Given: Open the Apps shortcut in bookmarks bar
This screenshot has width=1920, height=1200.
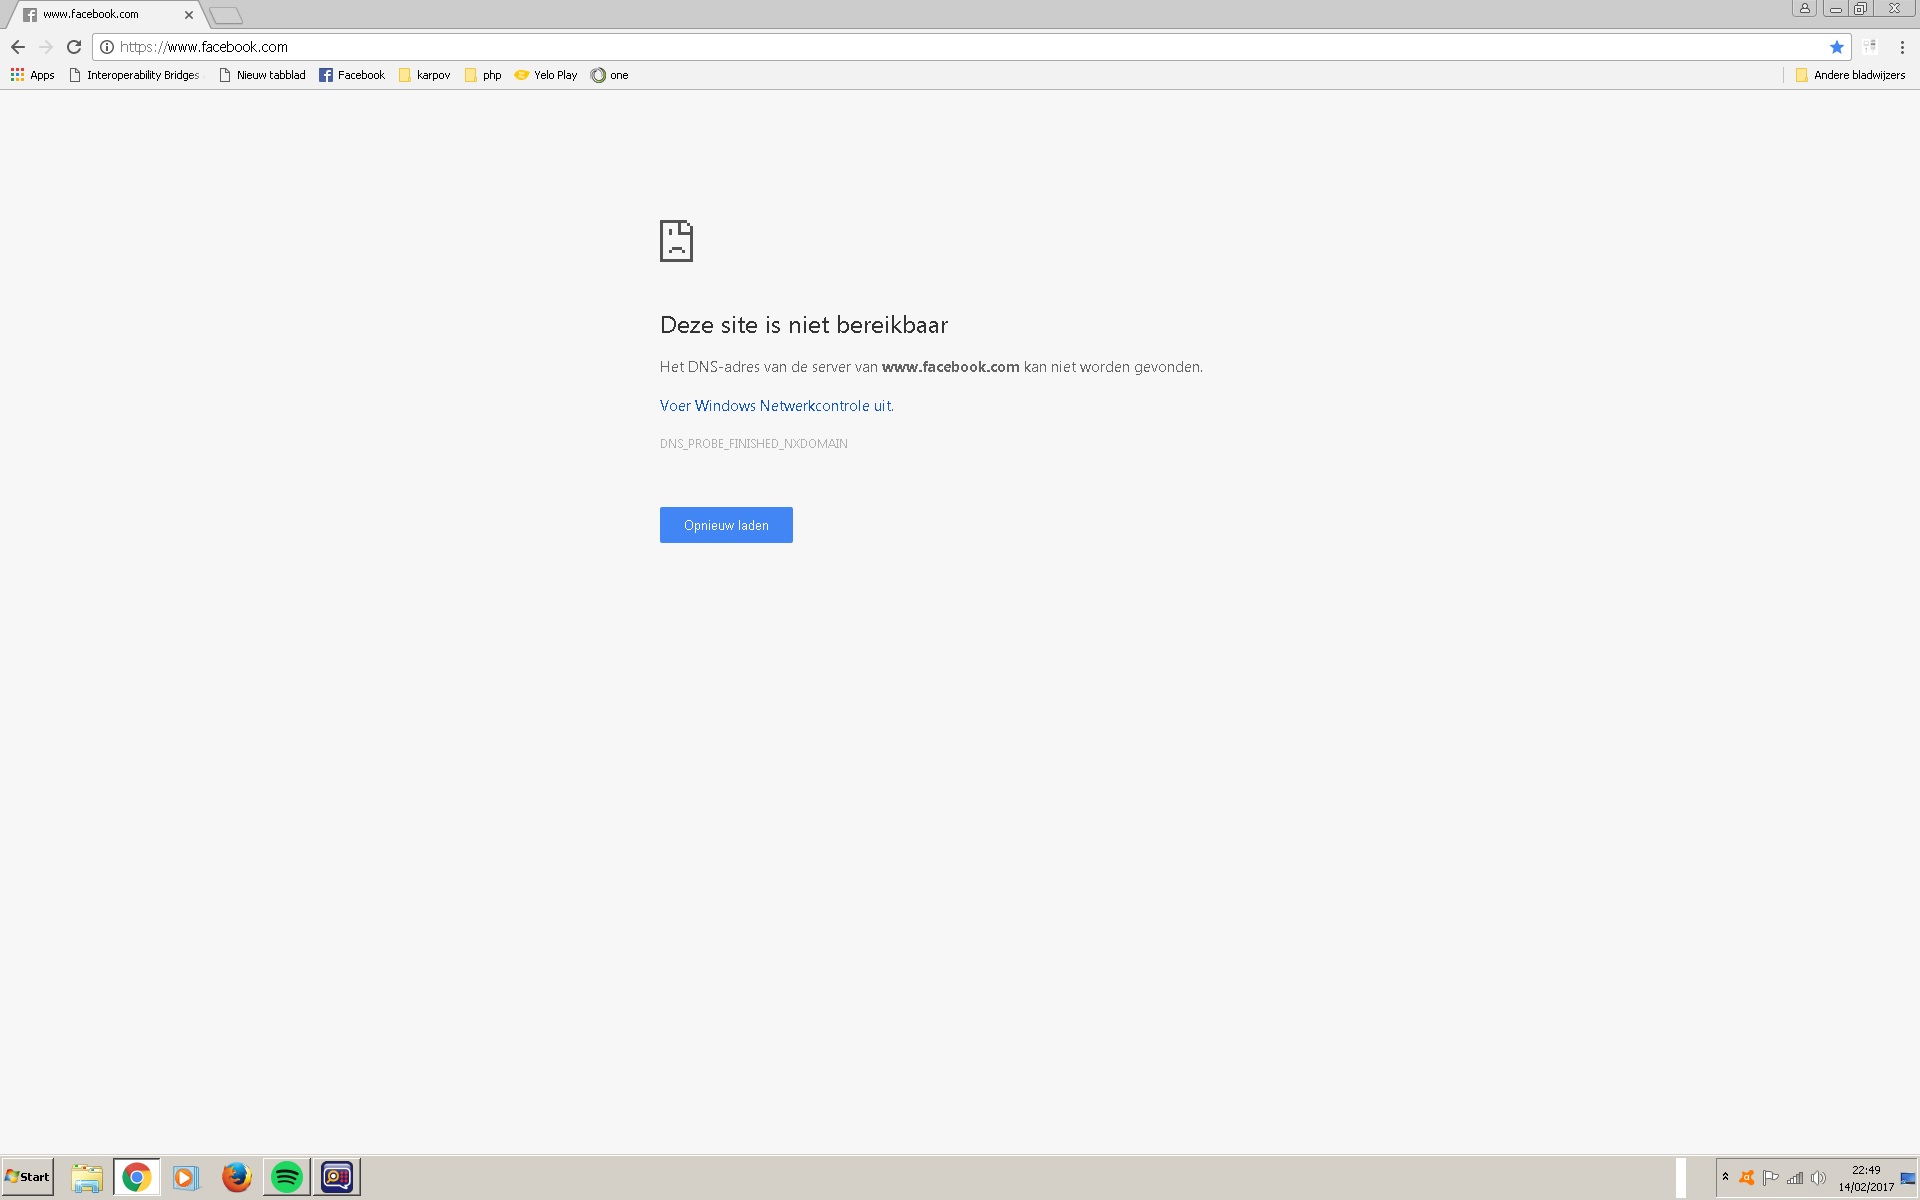Looking at the screenshot, I should [x=32, y=75].
